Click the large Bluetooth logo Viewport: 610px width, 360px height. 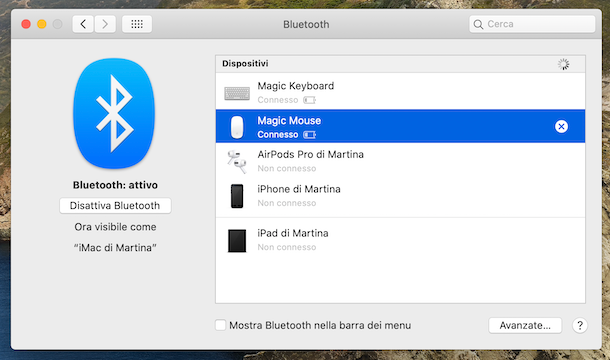point(114,113)
